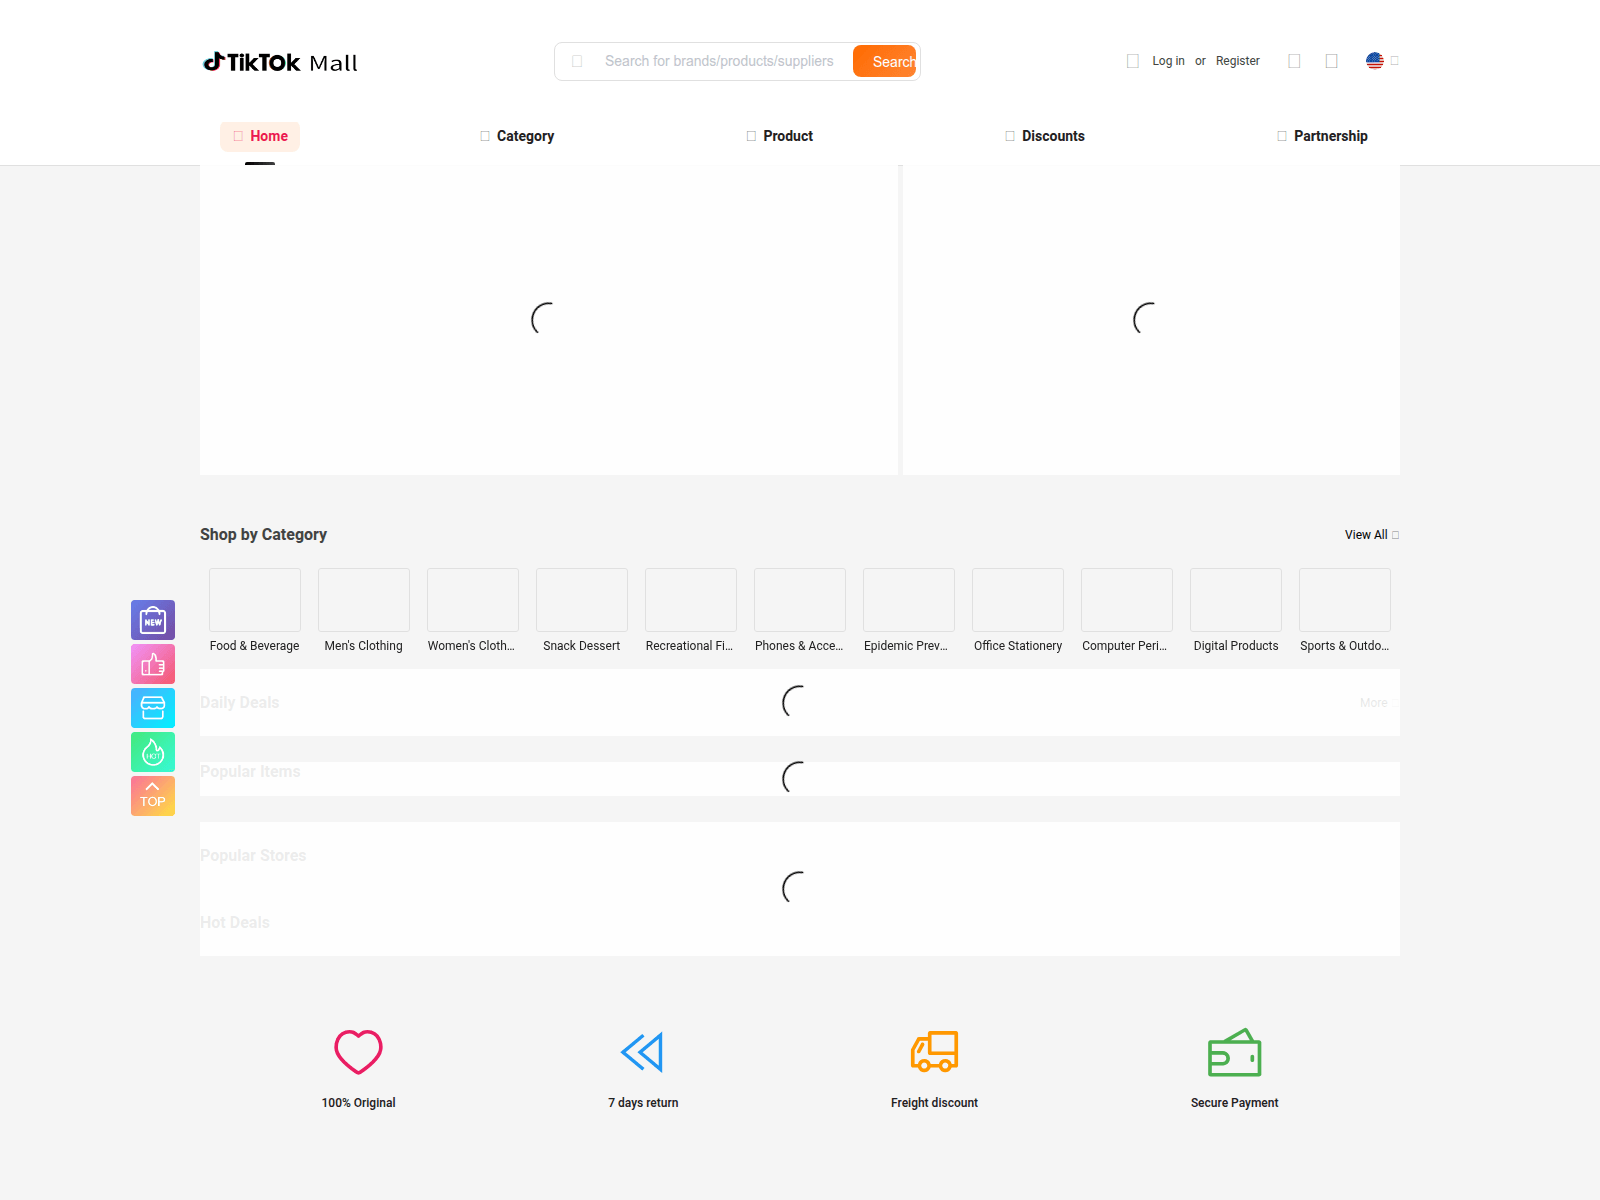Click the 7 days return text
This screenshot has width=1600, height=1200.
pyautogui.click(x=643, y=1103)
